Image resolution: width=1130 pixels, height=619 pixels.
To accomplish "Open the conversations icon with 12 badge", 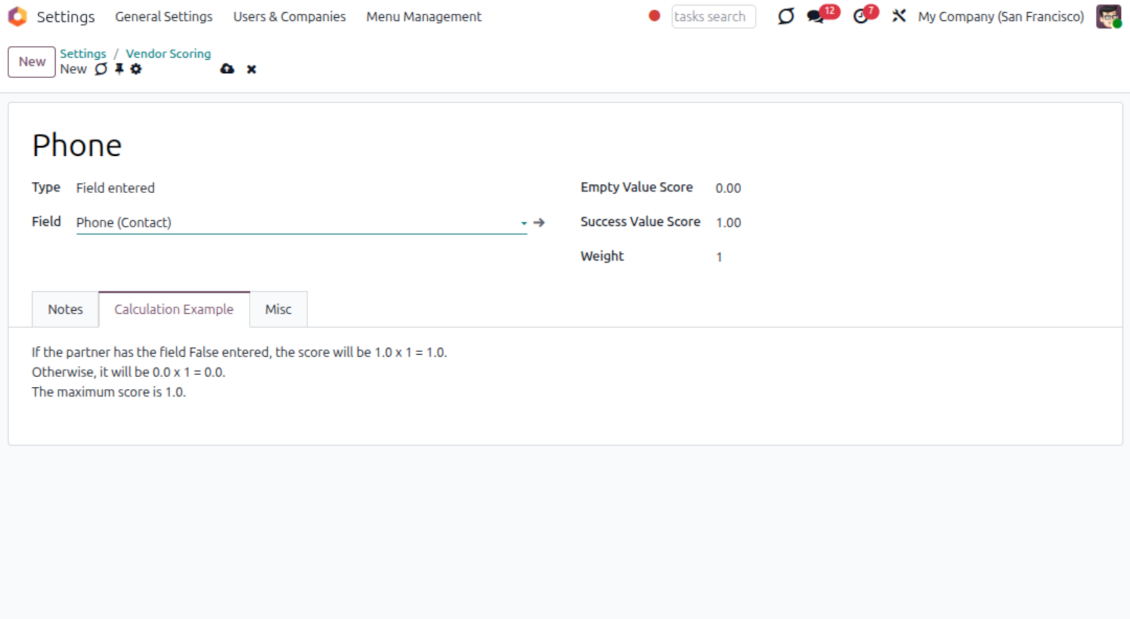I will click(x=816, y=17).
